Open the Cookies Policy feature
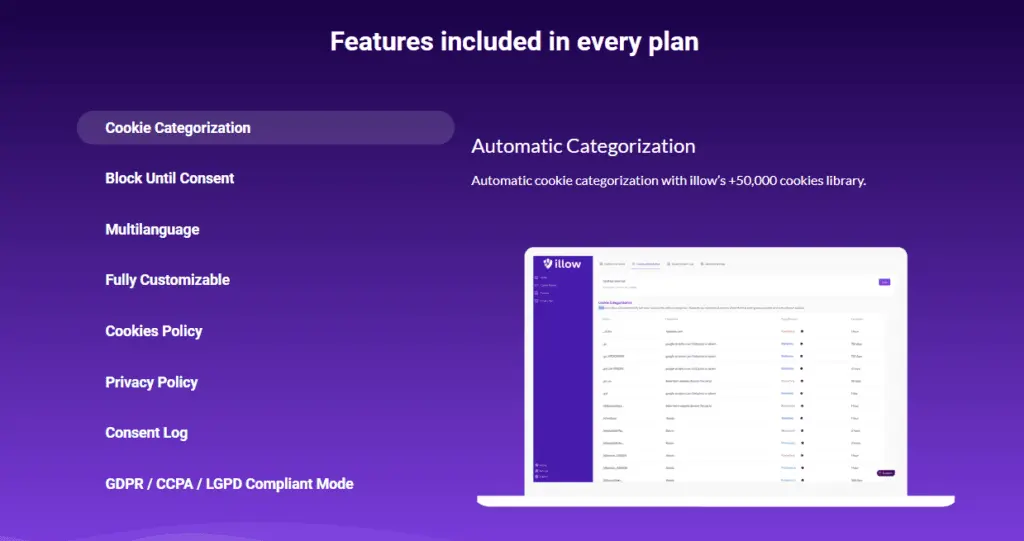The height and width of the screenshot is (541, 1024). [x=153, y=331]
